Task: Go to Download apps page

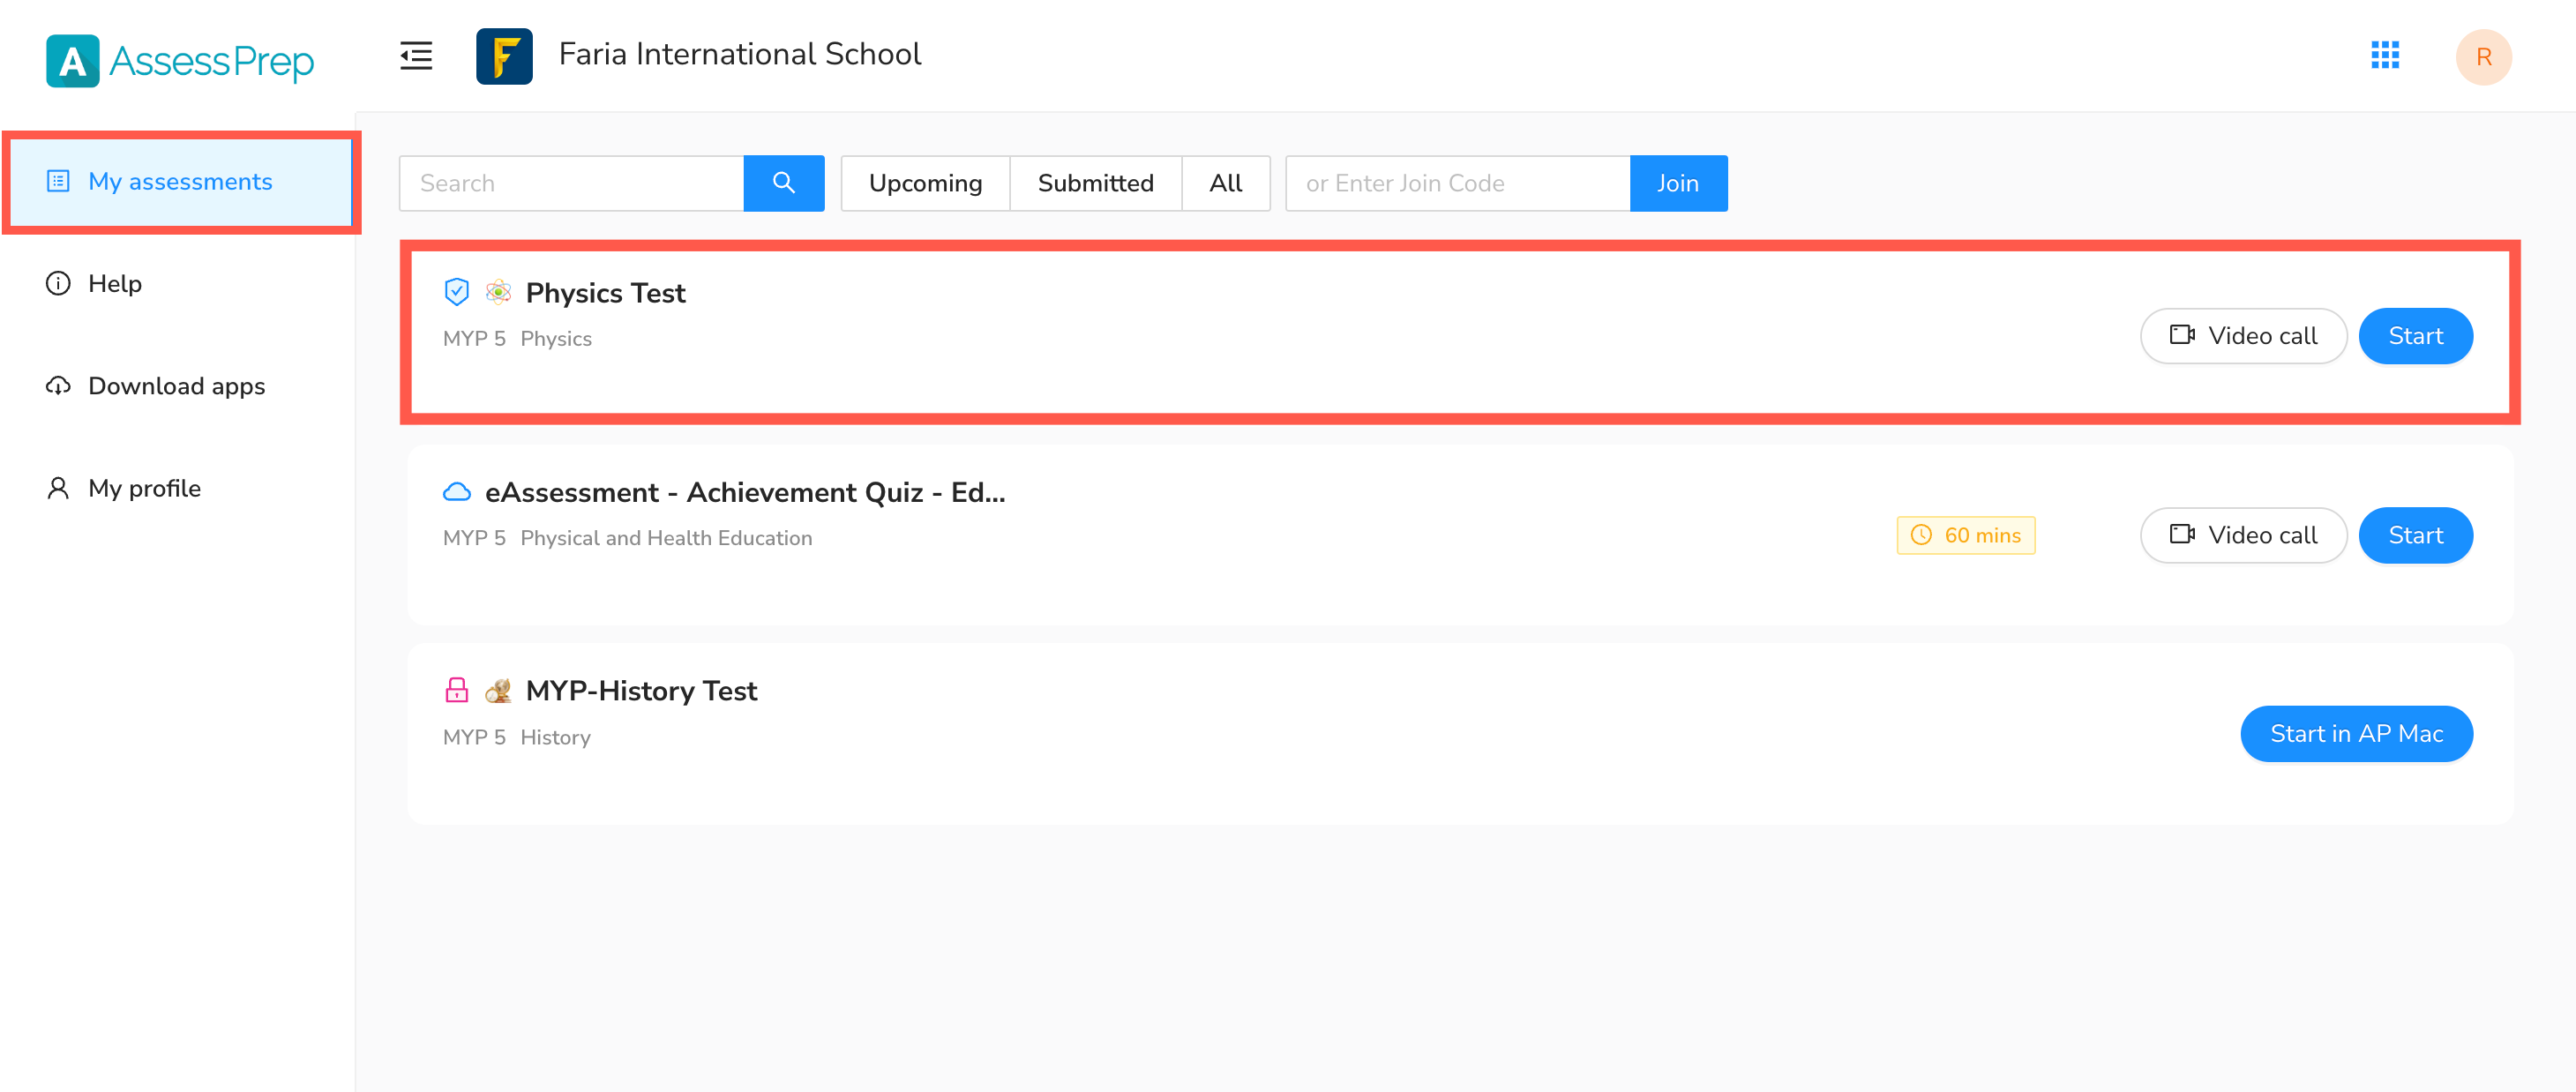Action: pyautogui.click(x=176, y=386)
